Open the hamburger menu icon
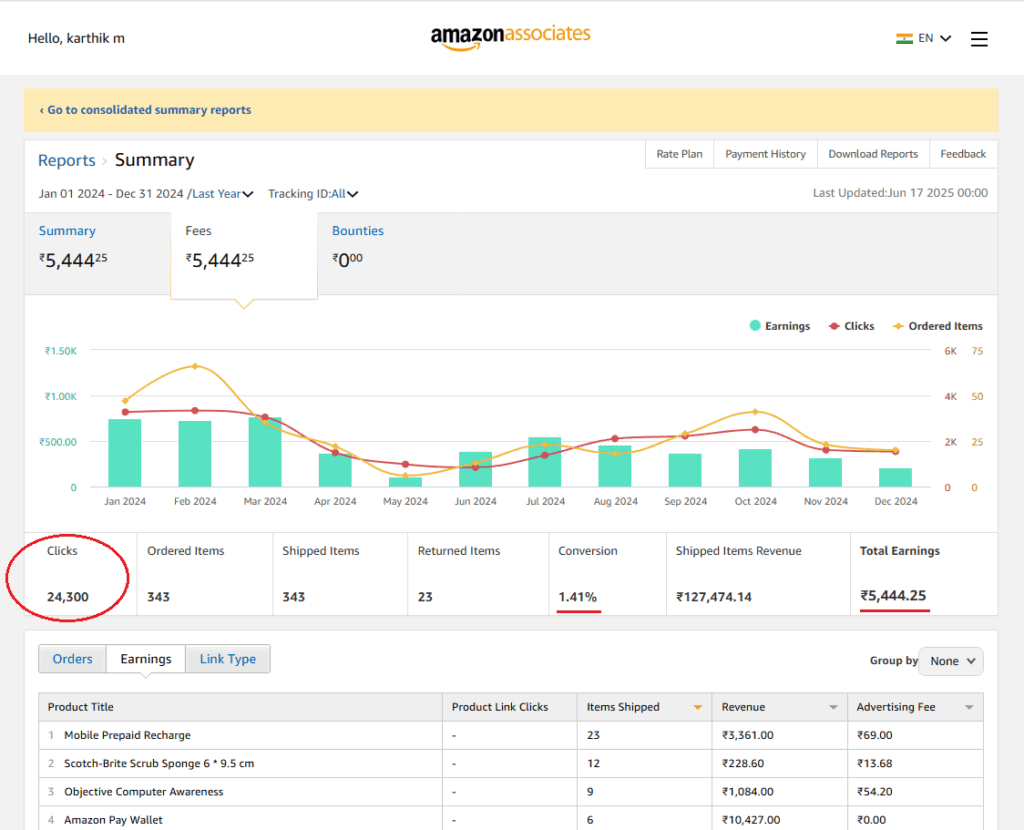1024x830 pixels. [978, 39]
